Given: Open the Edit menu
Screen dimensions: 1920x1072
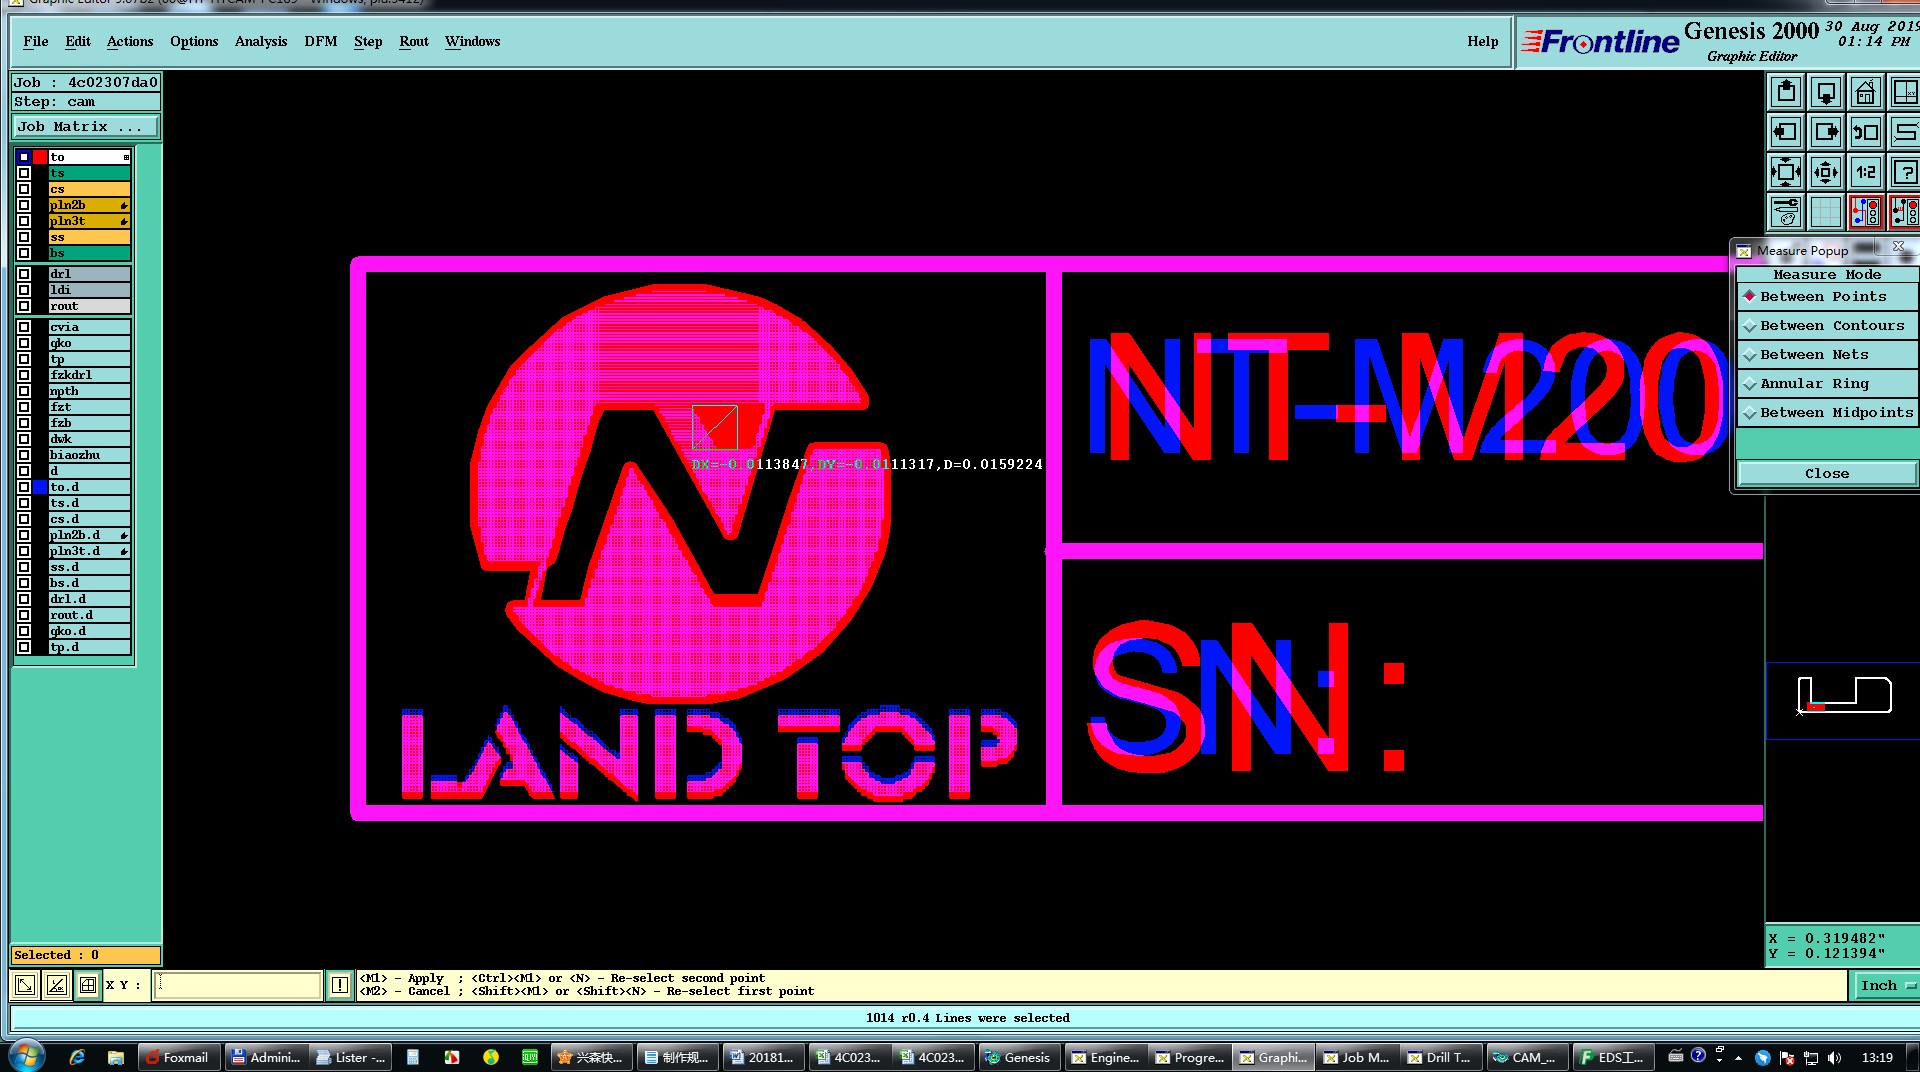Looking at the screenshot, I should click(78, 41).
